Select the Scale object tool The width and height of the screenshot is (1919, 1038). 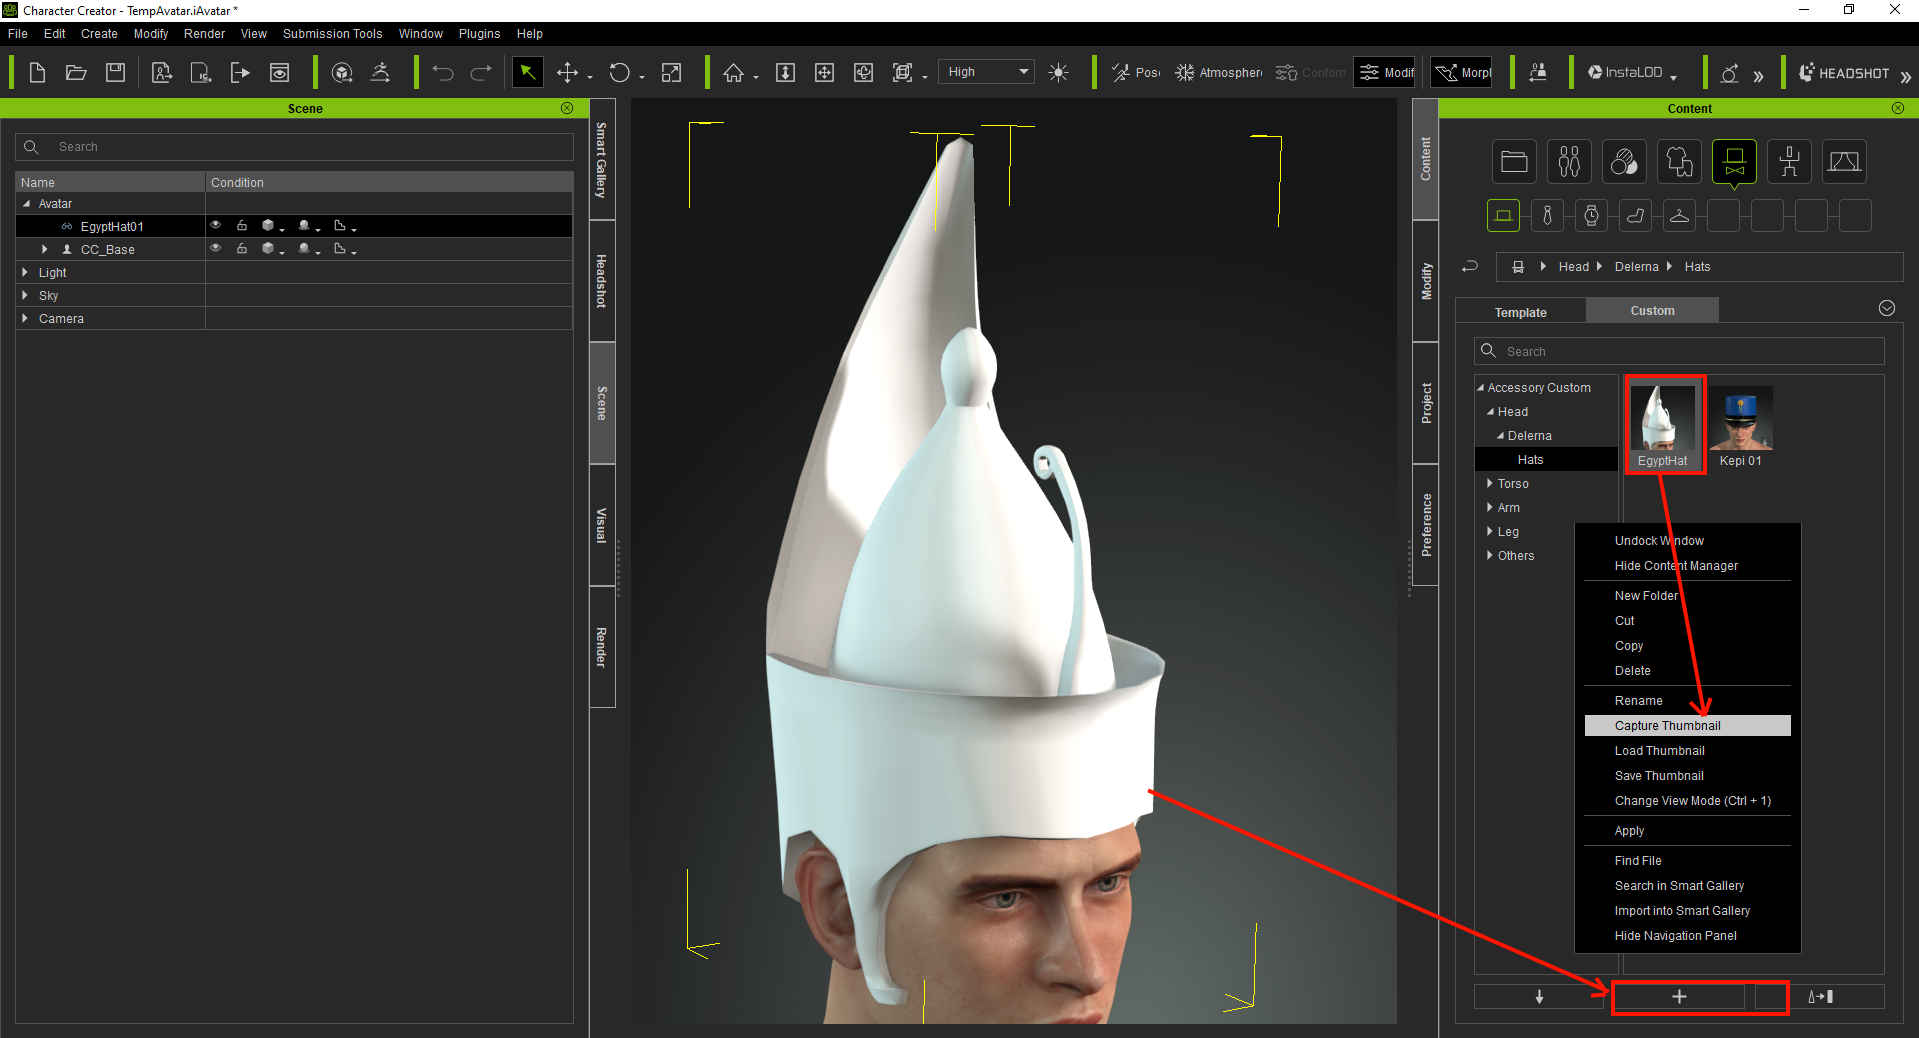tap(672, 73)
